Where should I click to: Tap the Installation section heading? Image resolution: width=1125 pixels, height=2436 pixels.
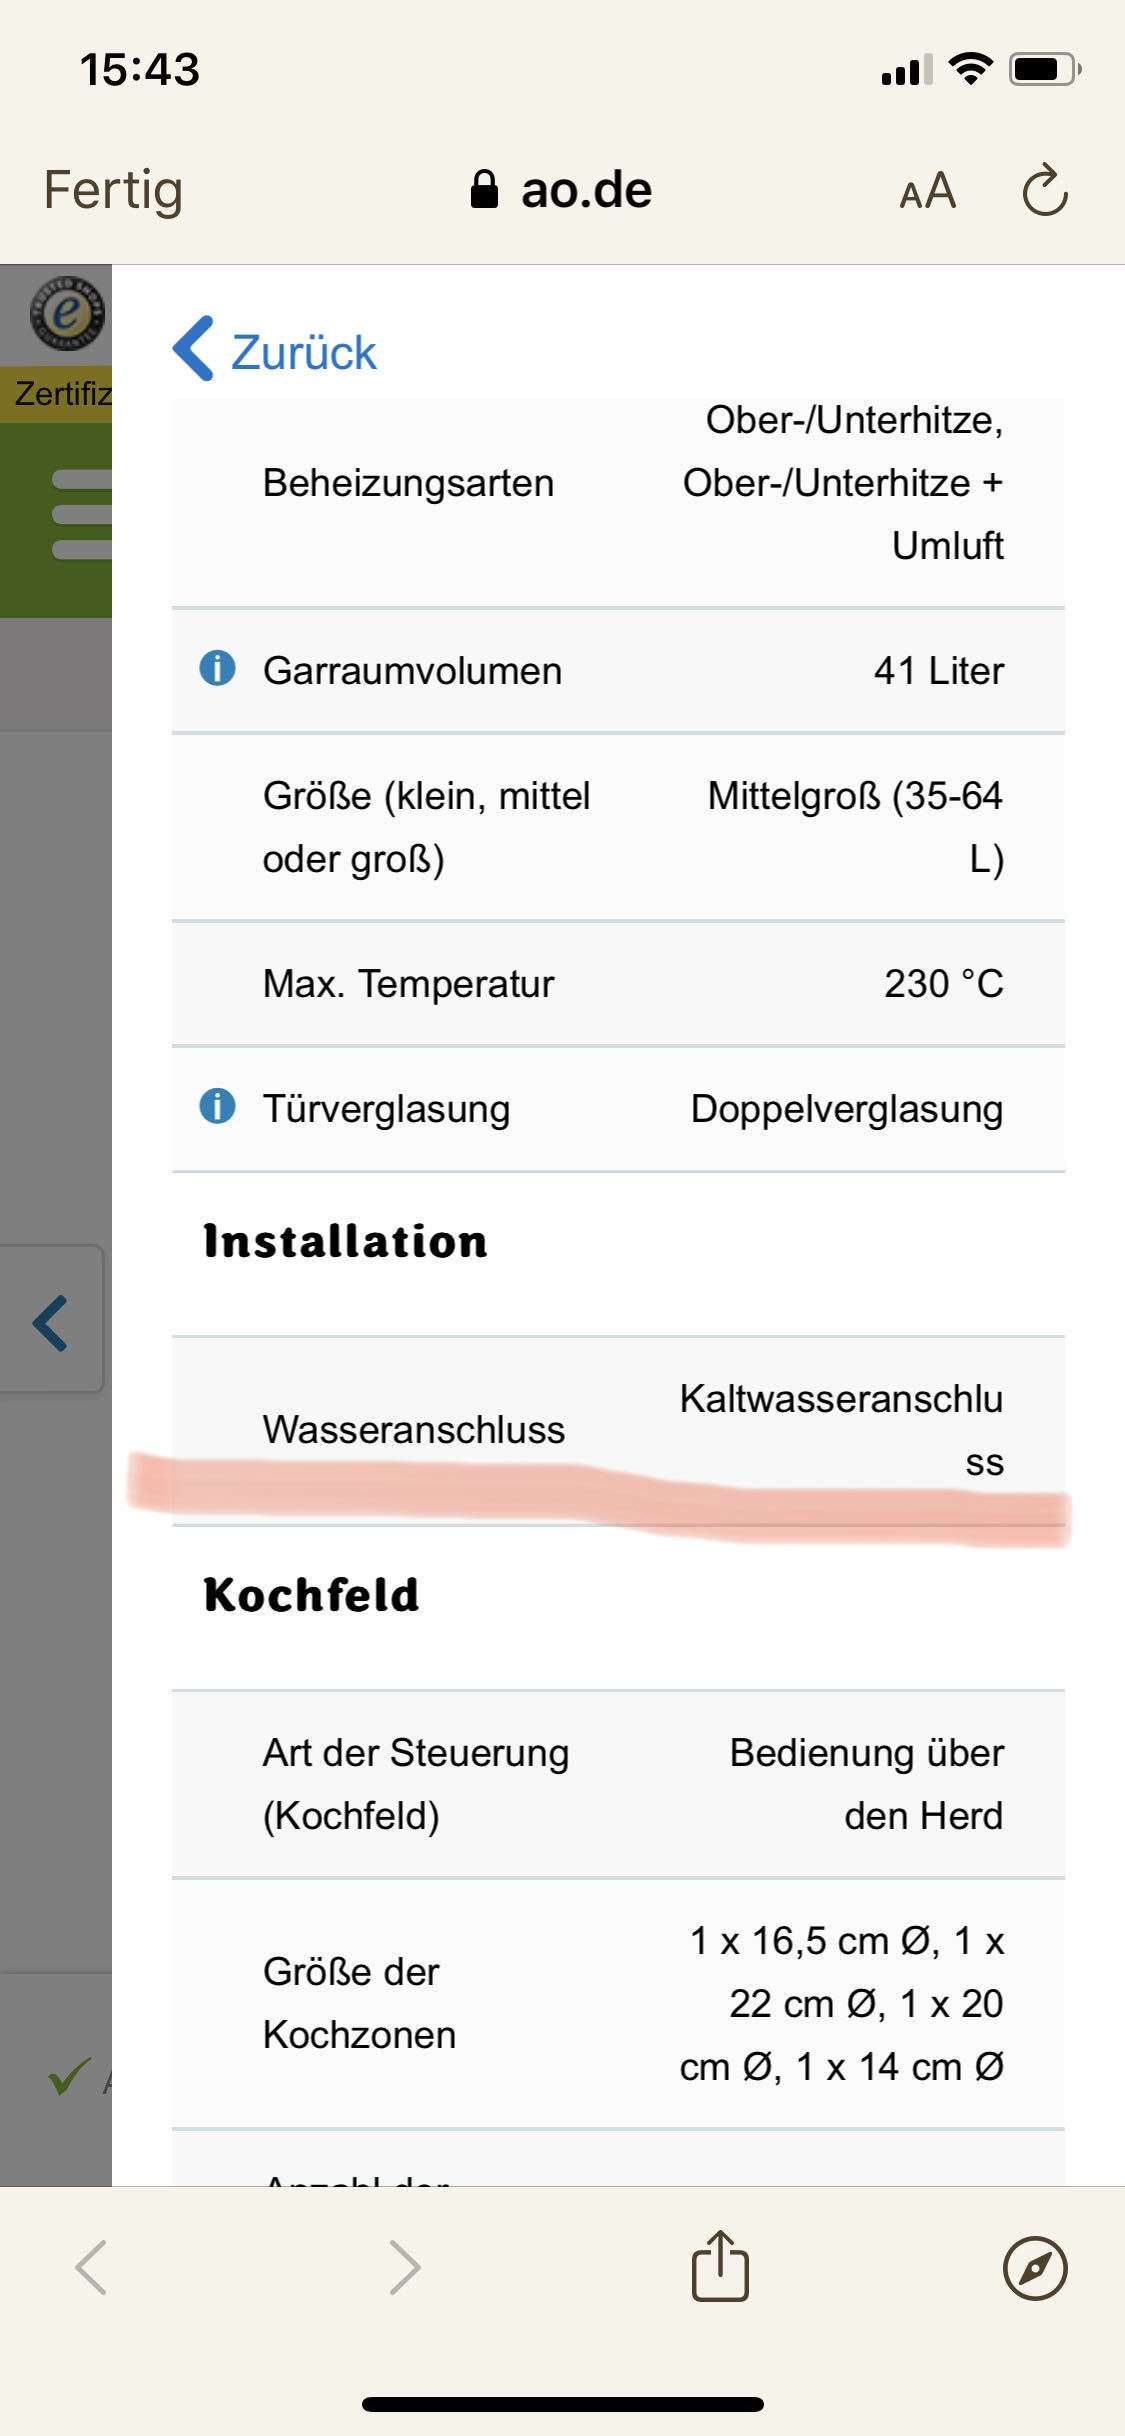(345, 1241)
